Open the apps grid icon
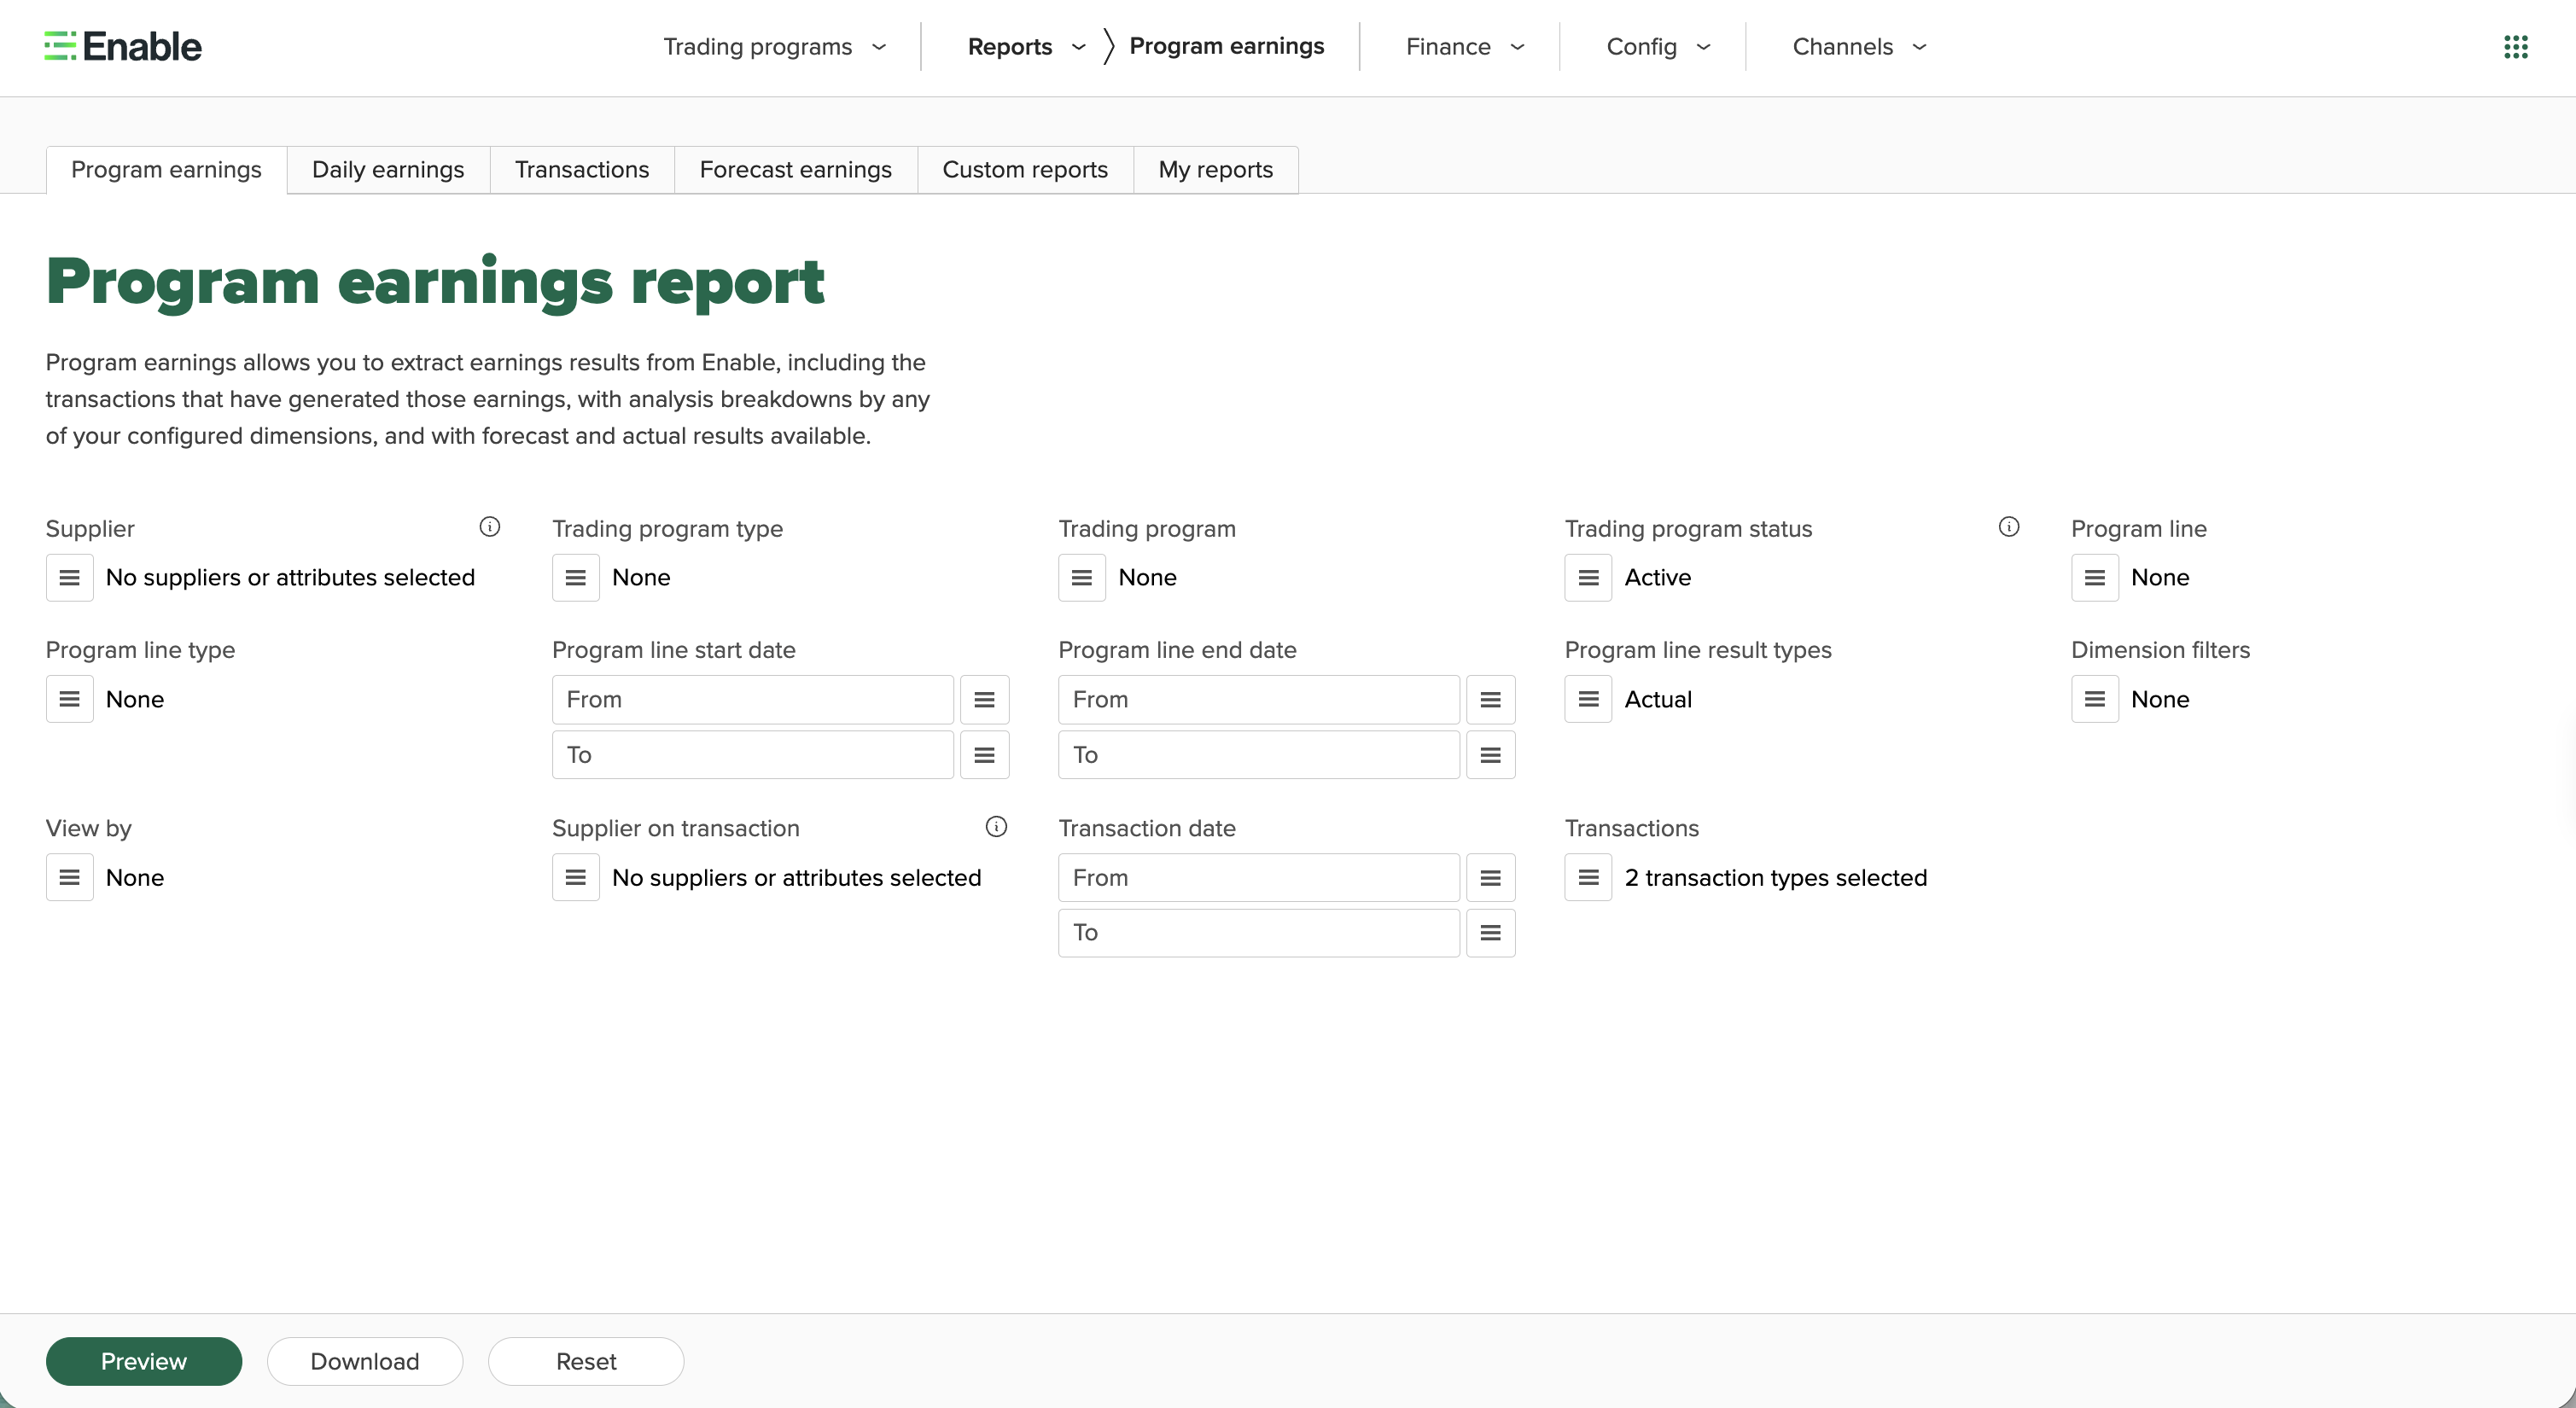The height and width of the screenshot is (1408, 2576). [x=2516, y=47]
